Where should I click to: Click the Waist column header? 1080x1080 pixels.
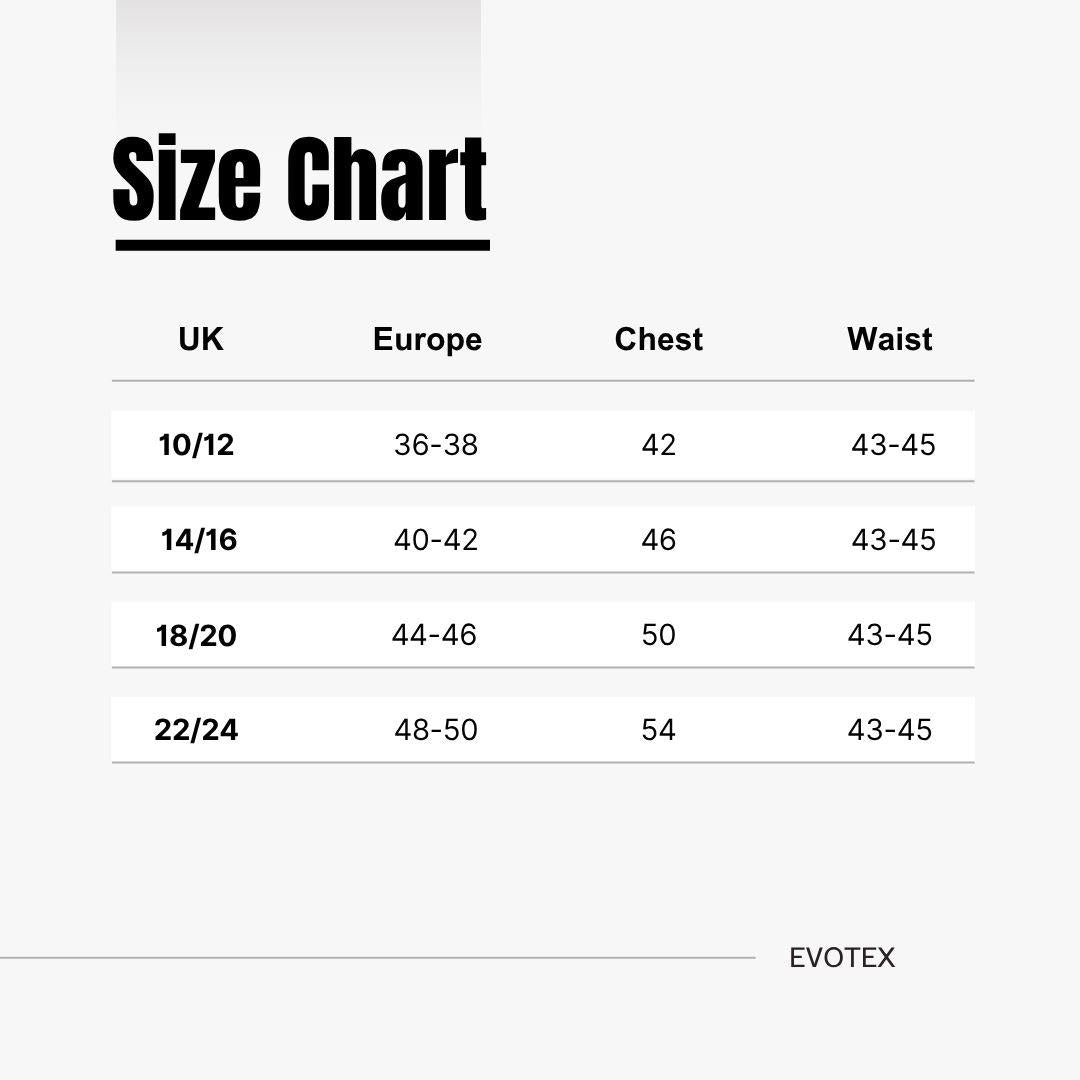[889, 339]
